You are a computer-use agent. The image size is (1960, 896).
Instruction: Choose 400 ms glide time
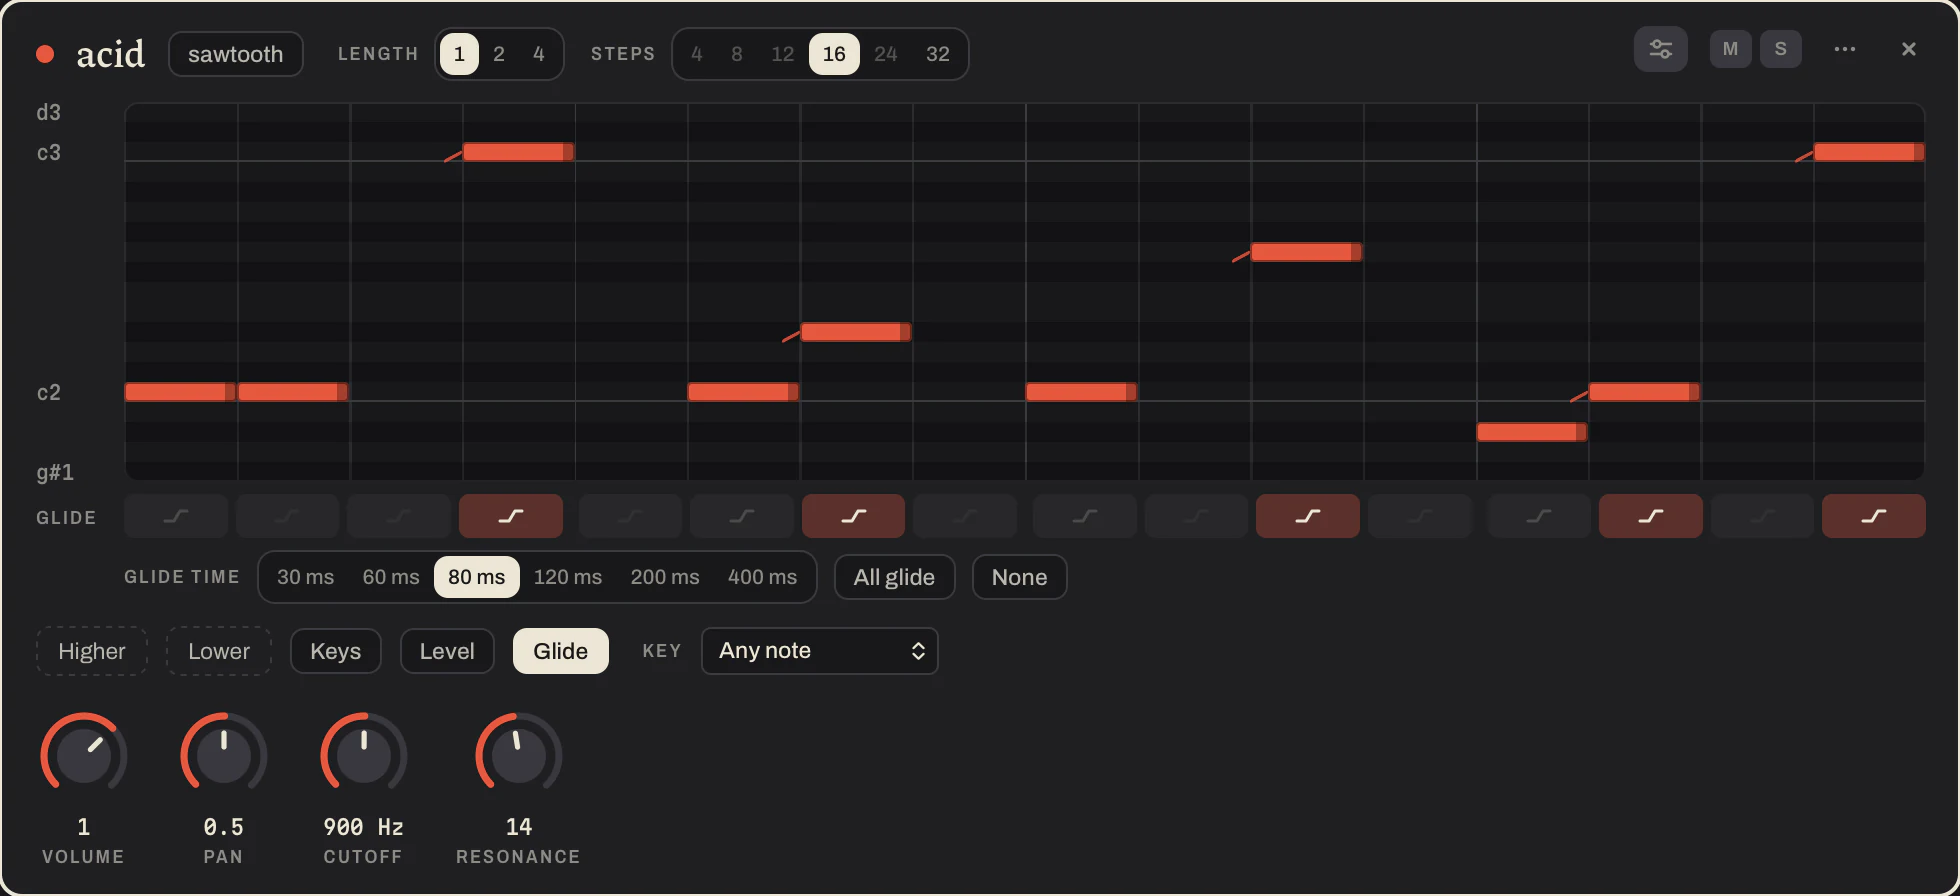pos(762,577)
